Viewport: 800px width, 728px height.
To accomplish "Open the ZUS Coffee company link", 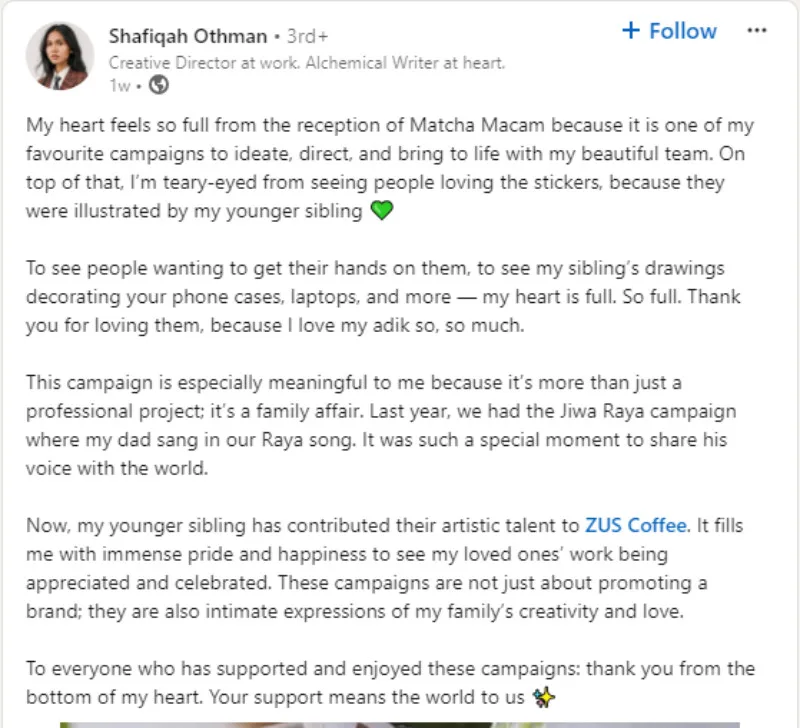I will pos(636,525).
